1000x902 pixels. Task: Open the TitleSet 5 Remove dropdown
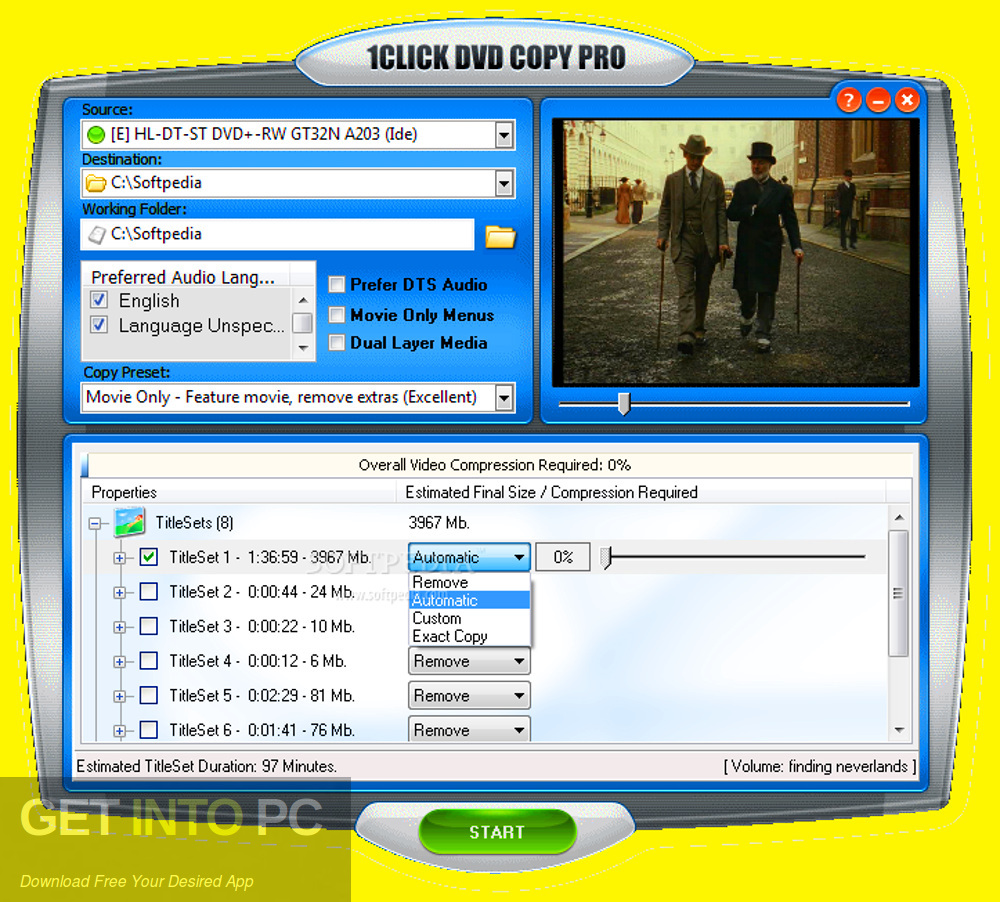click(469, 695)
